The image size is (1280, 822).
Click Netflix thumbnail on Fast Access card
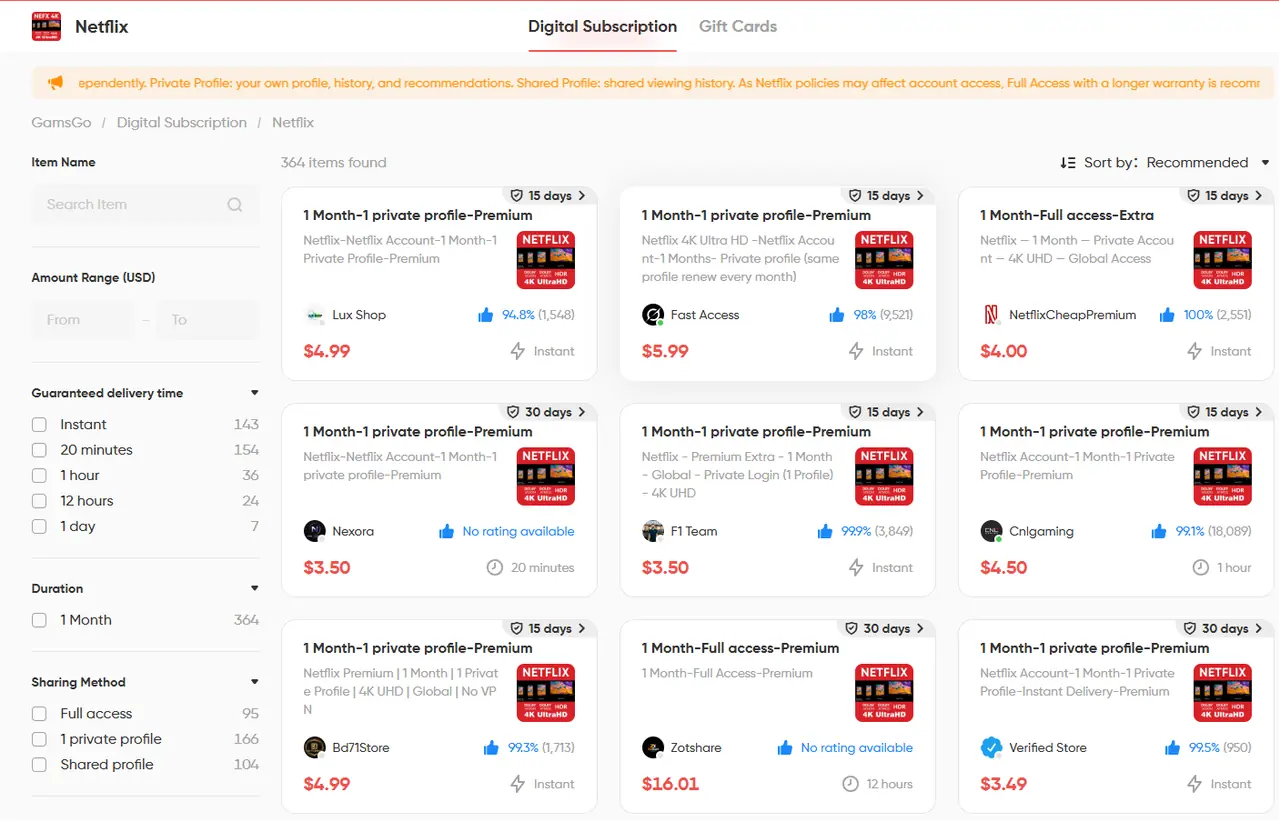[x=884, y=260]
